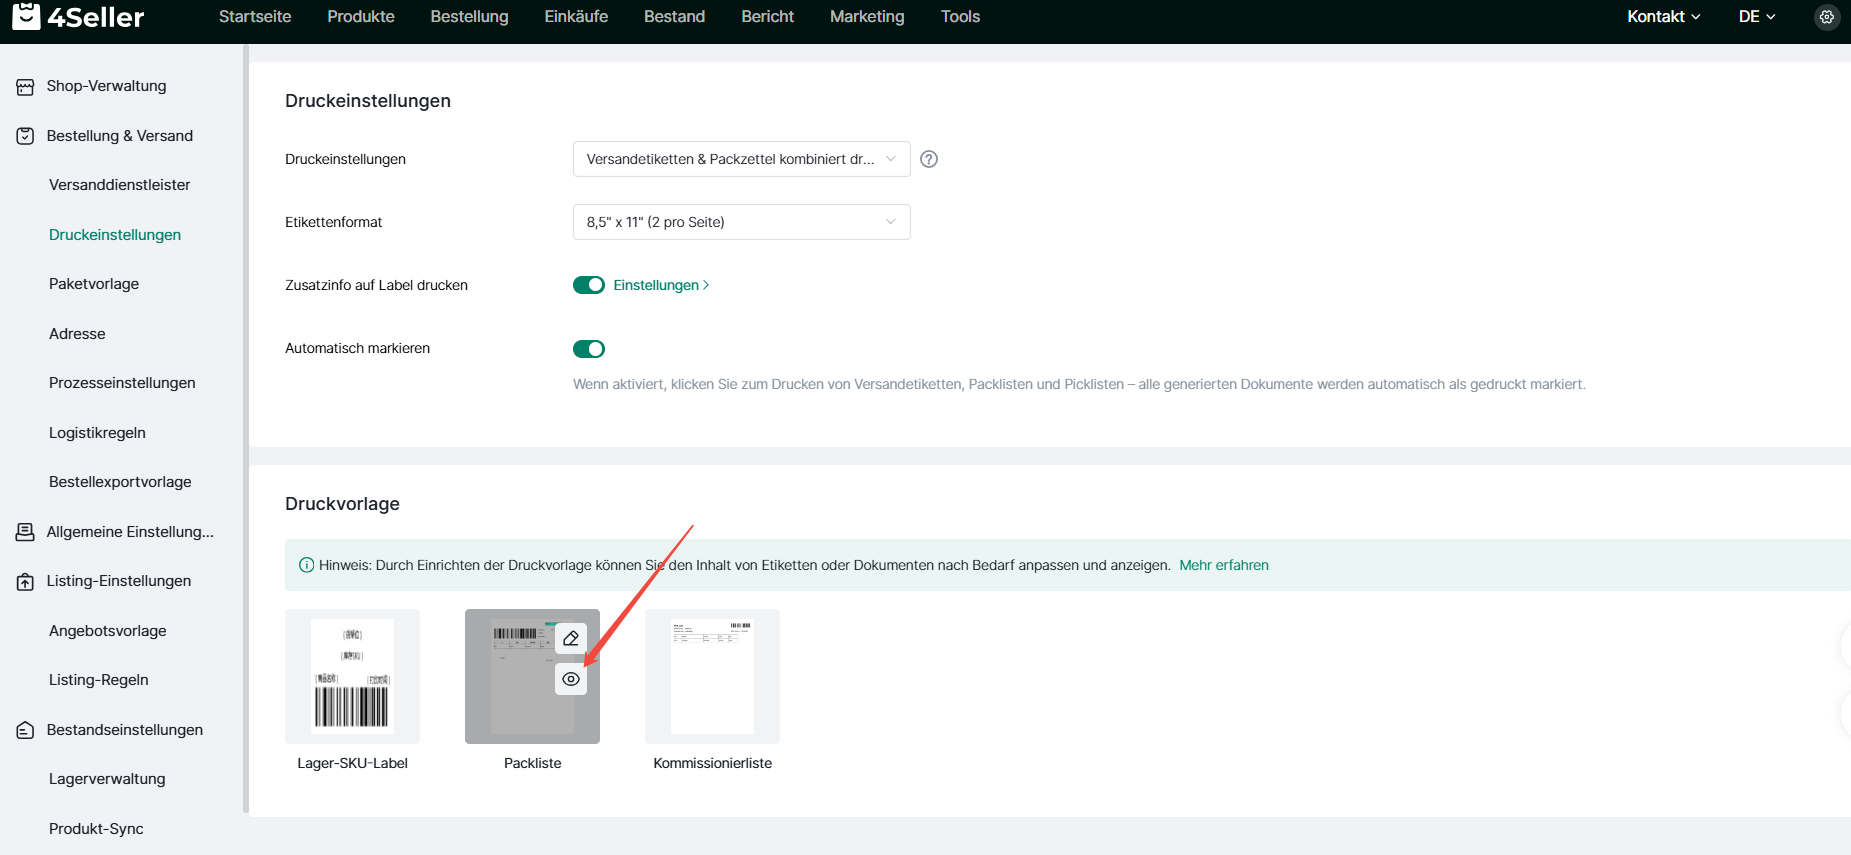Viewport: 1851px width, 855px height.
Task: Click the Bestandseinstellungen sidebar icon
Action: [x=25, y=731]
